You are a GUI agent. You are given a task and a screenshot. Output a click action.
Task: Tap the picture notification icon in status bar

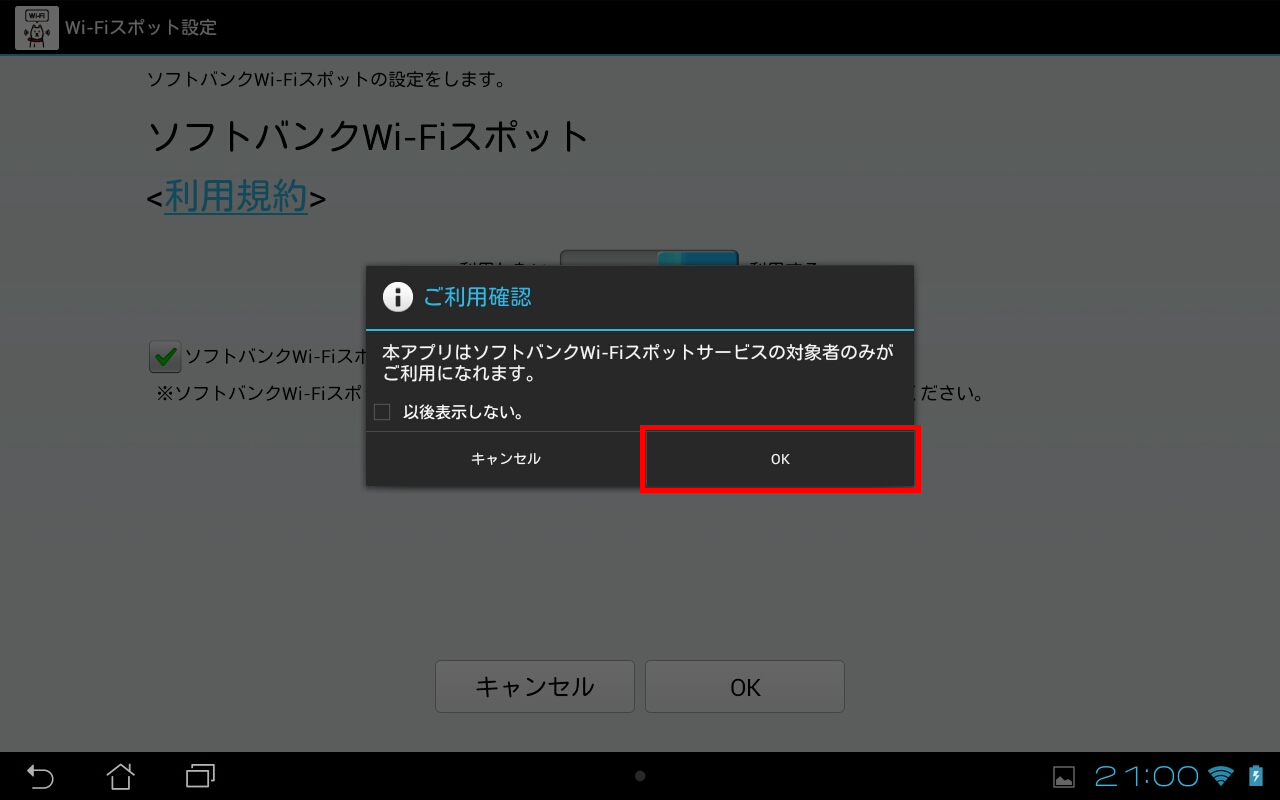[x=1064, y=777]
